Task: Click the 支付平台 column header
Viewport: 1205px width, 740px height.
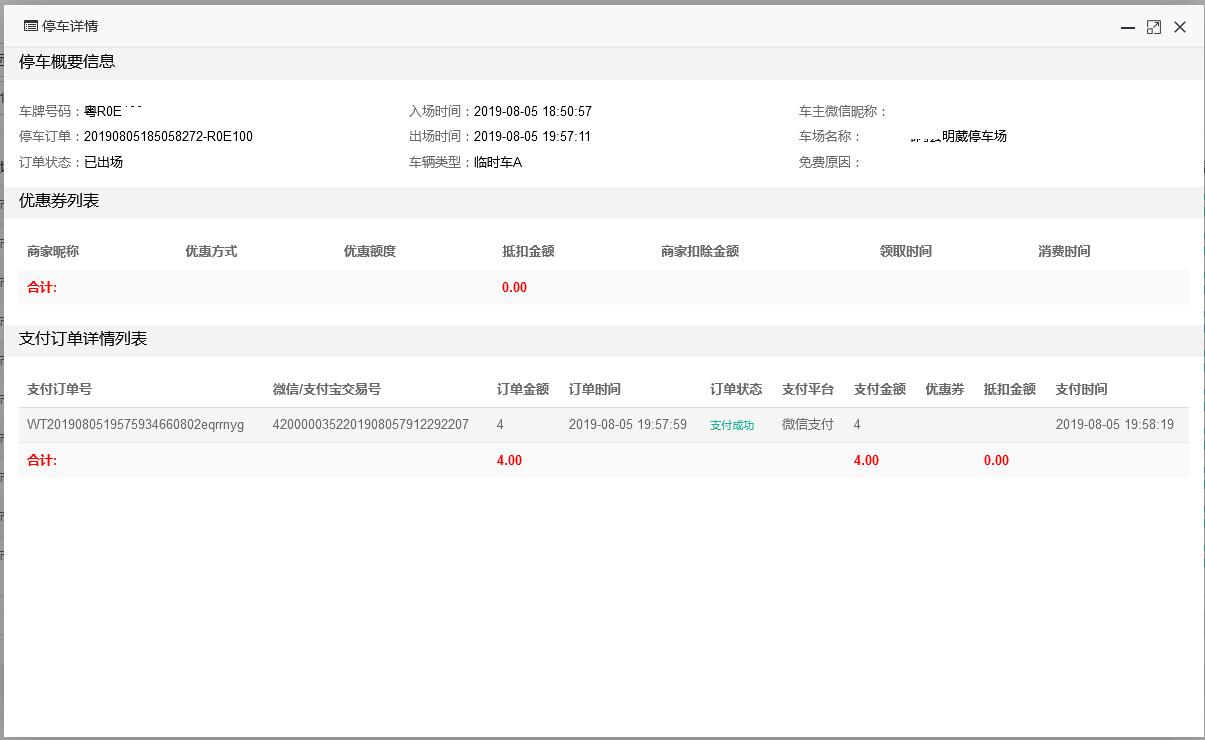Action: 807,389
